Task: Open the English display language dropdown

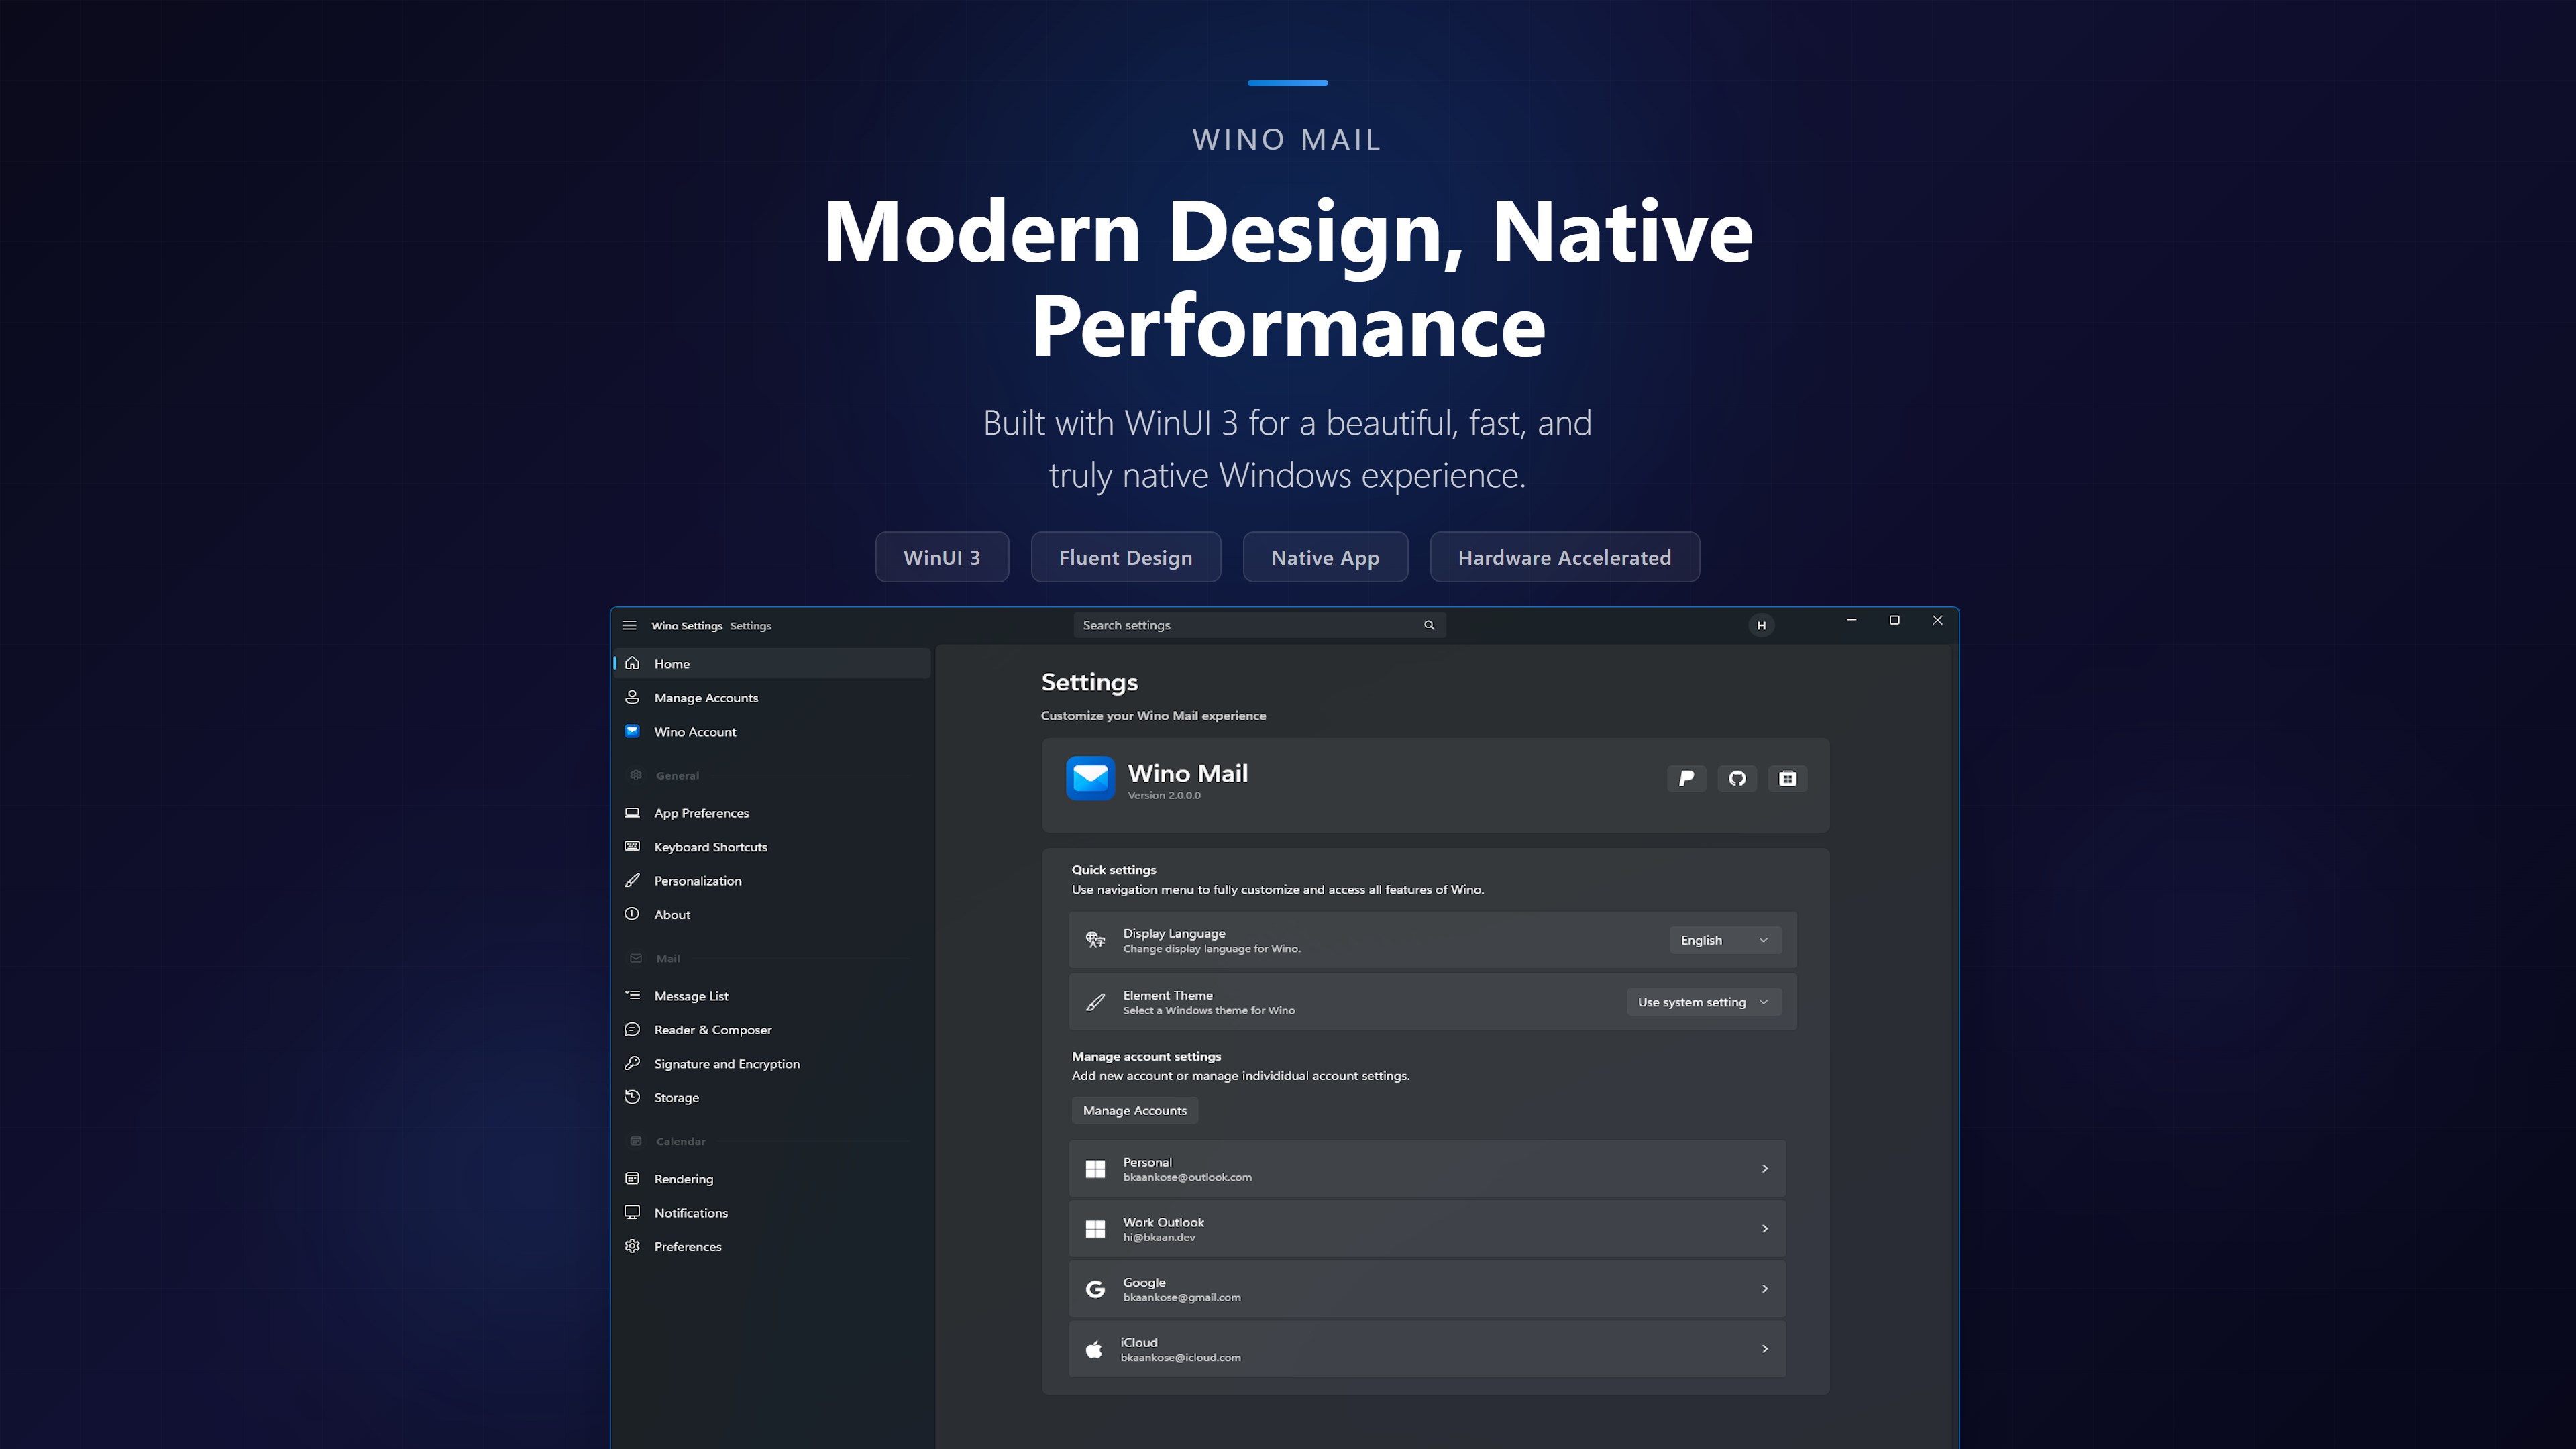Action: pyautogui.click(x=1725, y=940)
